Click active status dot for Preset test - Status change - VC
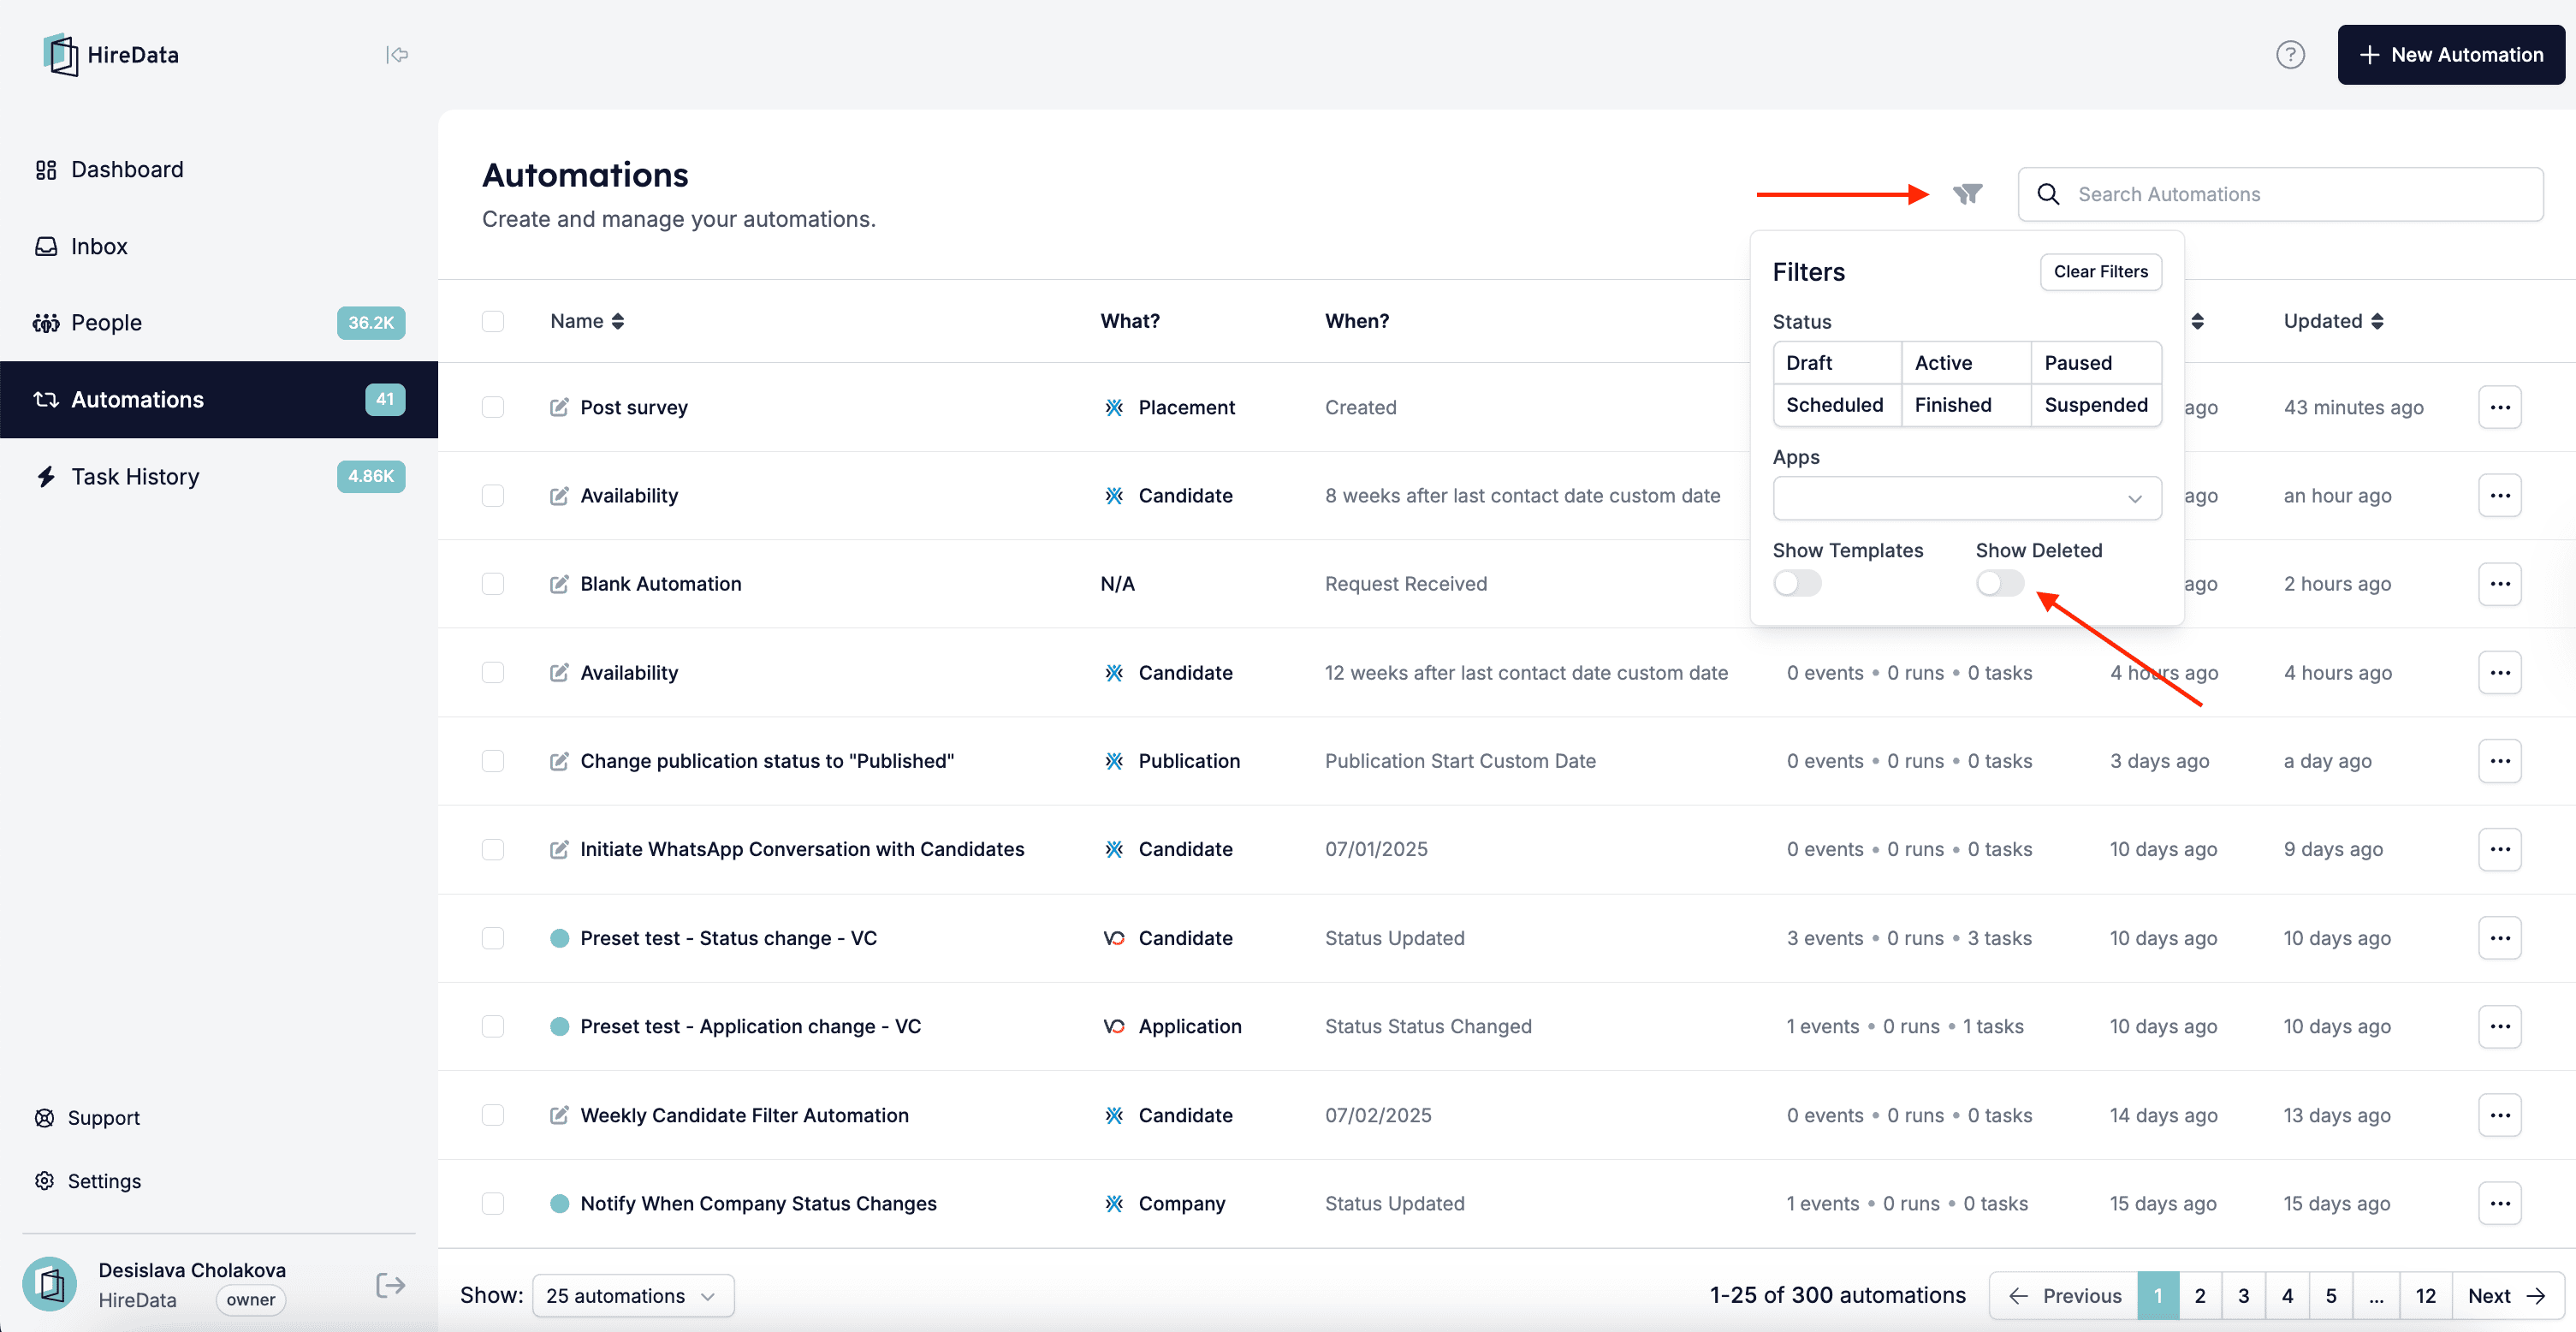 pyautogui.click(x=560, y=938)
